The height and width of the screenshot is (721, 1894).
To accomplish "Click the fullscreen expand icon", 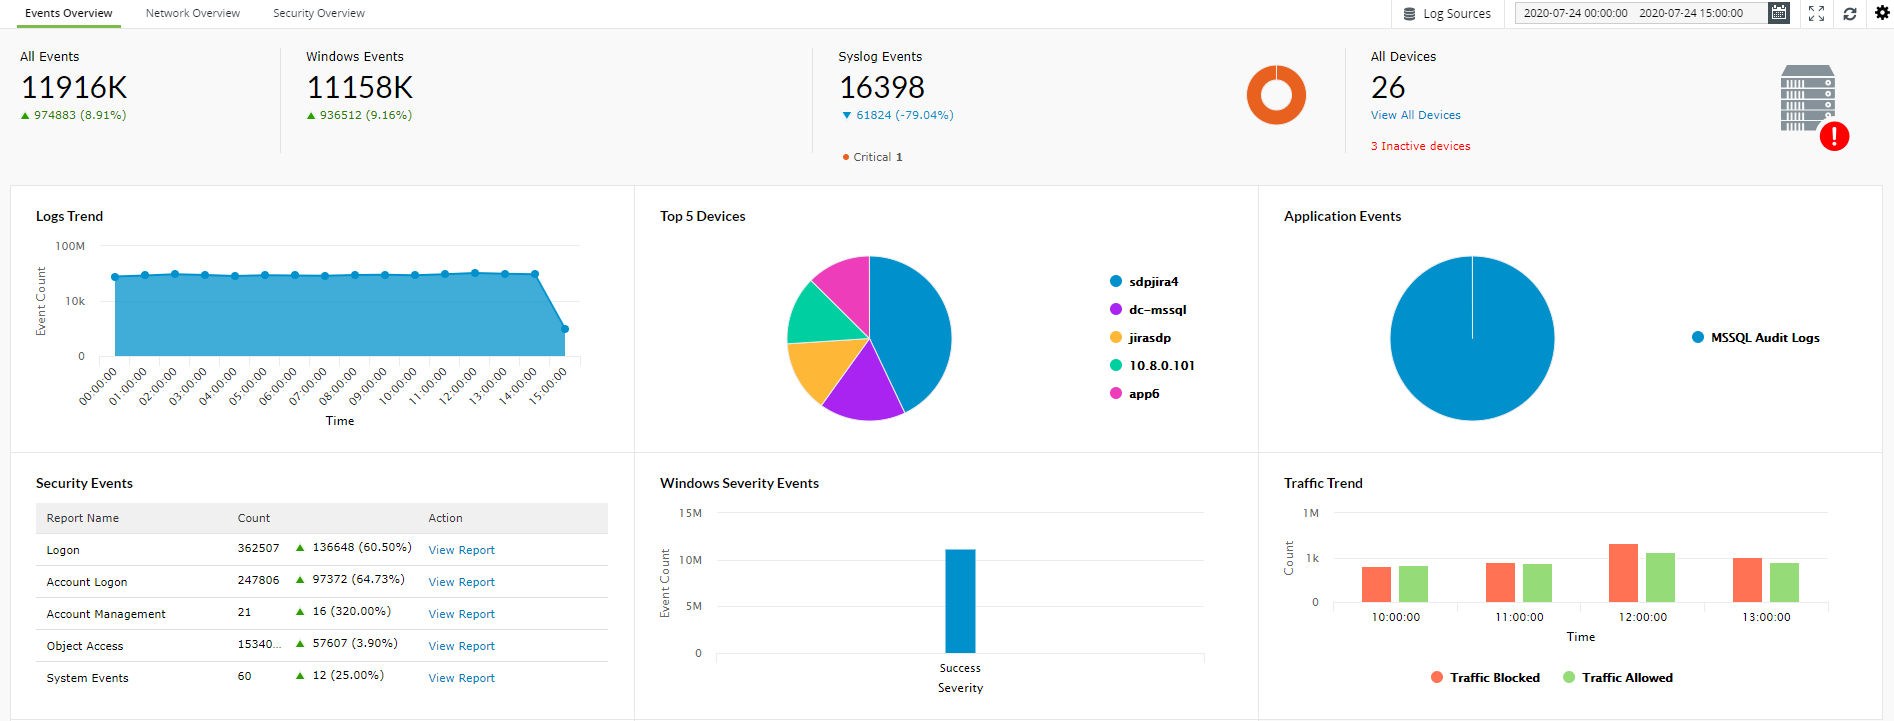I will (1816, 13).
